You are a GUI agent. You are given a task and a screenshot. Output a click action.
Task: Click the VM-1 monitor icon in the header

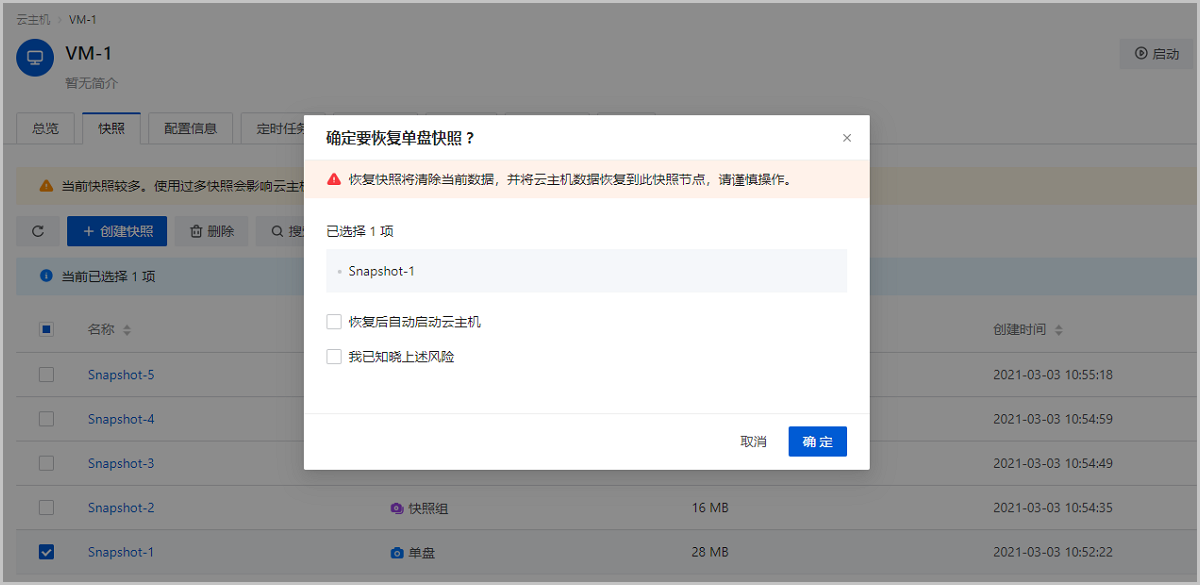click(x=34, y=57)
